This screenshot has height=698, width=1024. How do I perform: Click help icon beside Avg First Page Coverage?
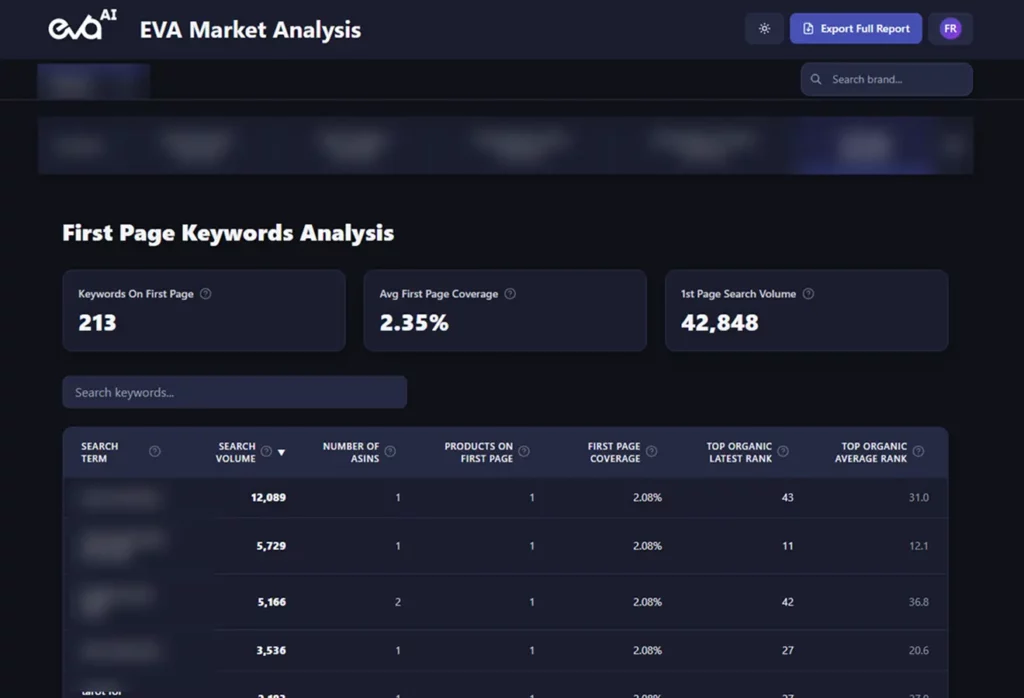pos(510,294)
